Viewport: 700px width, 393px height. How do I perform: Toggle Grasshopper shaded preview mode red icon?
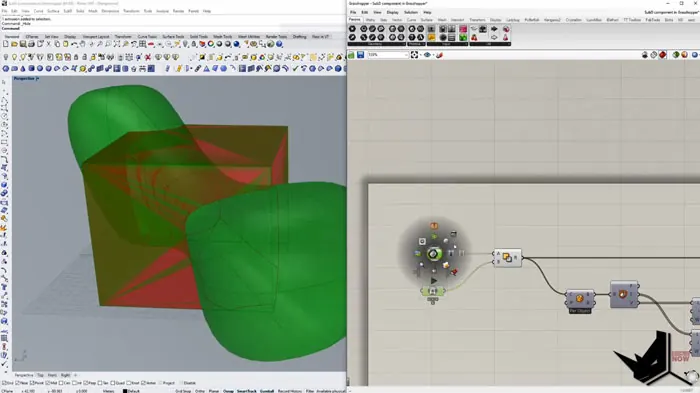point(662,54)
